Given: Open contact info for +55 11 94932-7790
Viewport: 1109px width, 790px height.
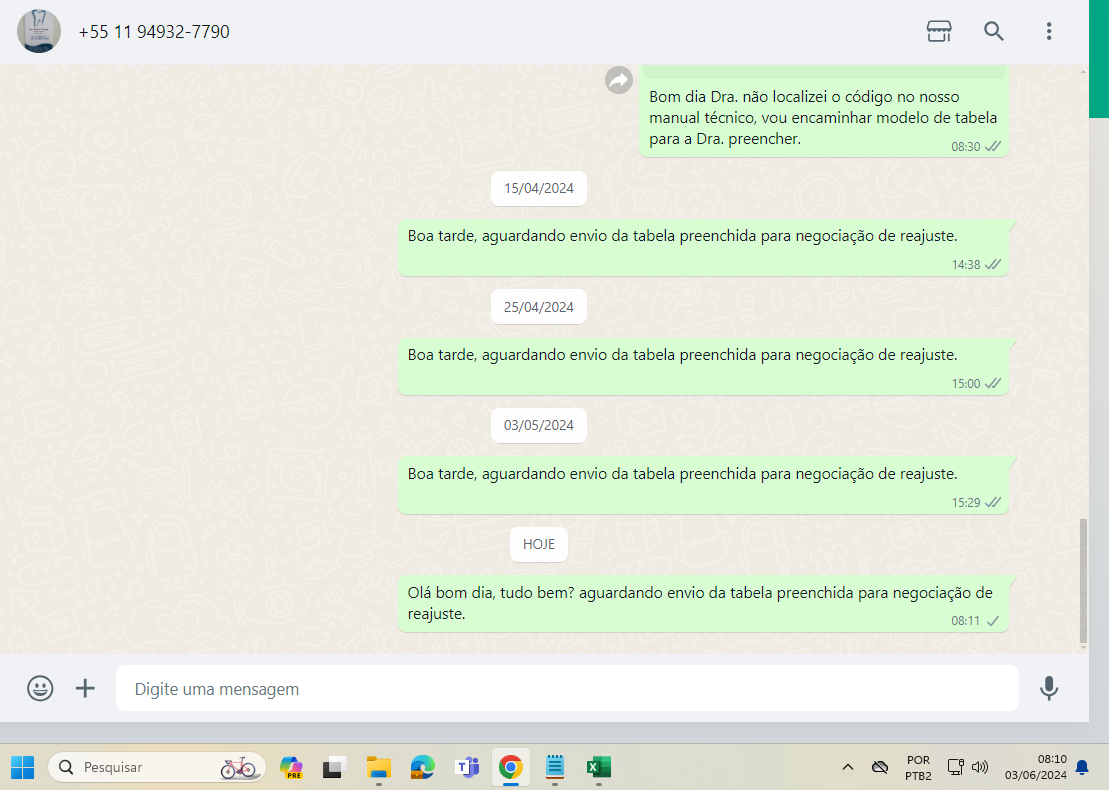Looking at the screenshot, I should [x=154, y=32].
